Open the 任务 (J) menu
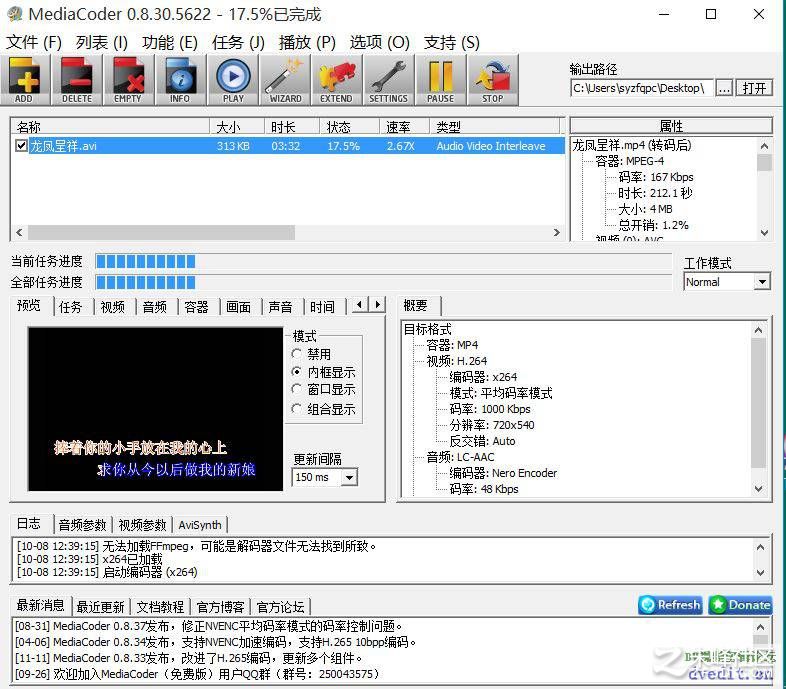The image size is (786, 689). coord(238,43)
